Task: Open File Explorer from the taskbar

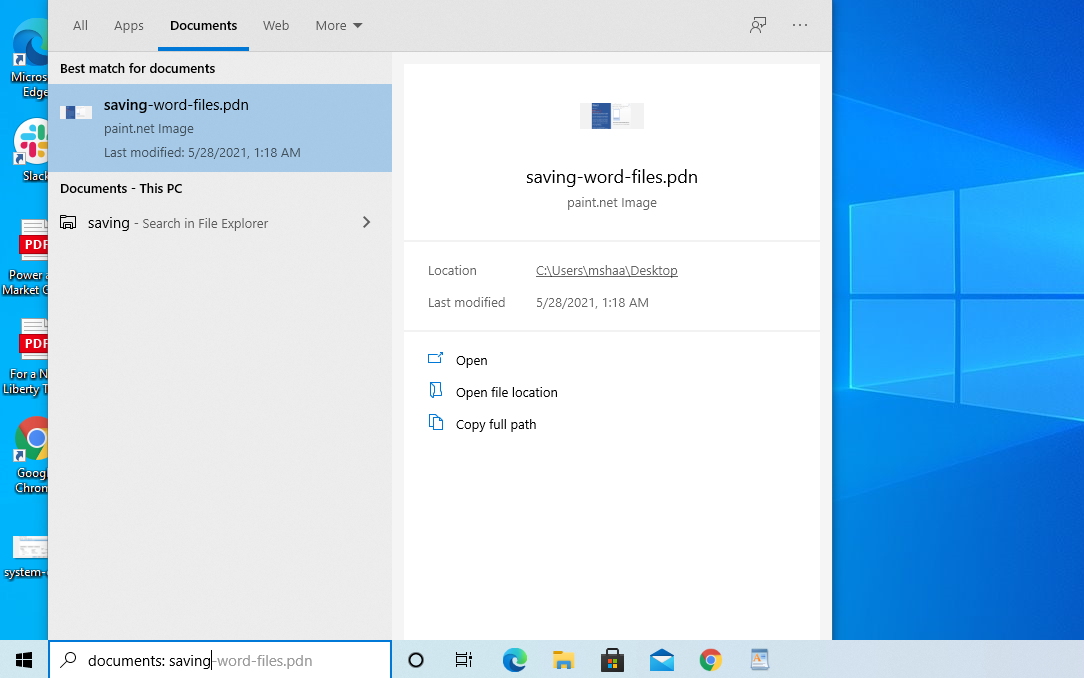Action: pyautogui.click(x=564, y=660)
